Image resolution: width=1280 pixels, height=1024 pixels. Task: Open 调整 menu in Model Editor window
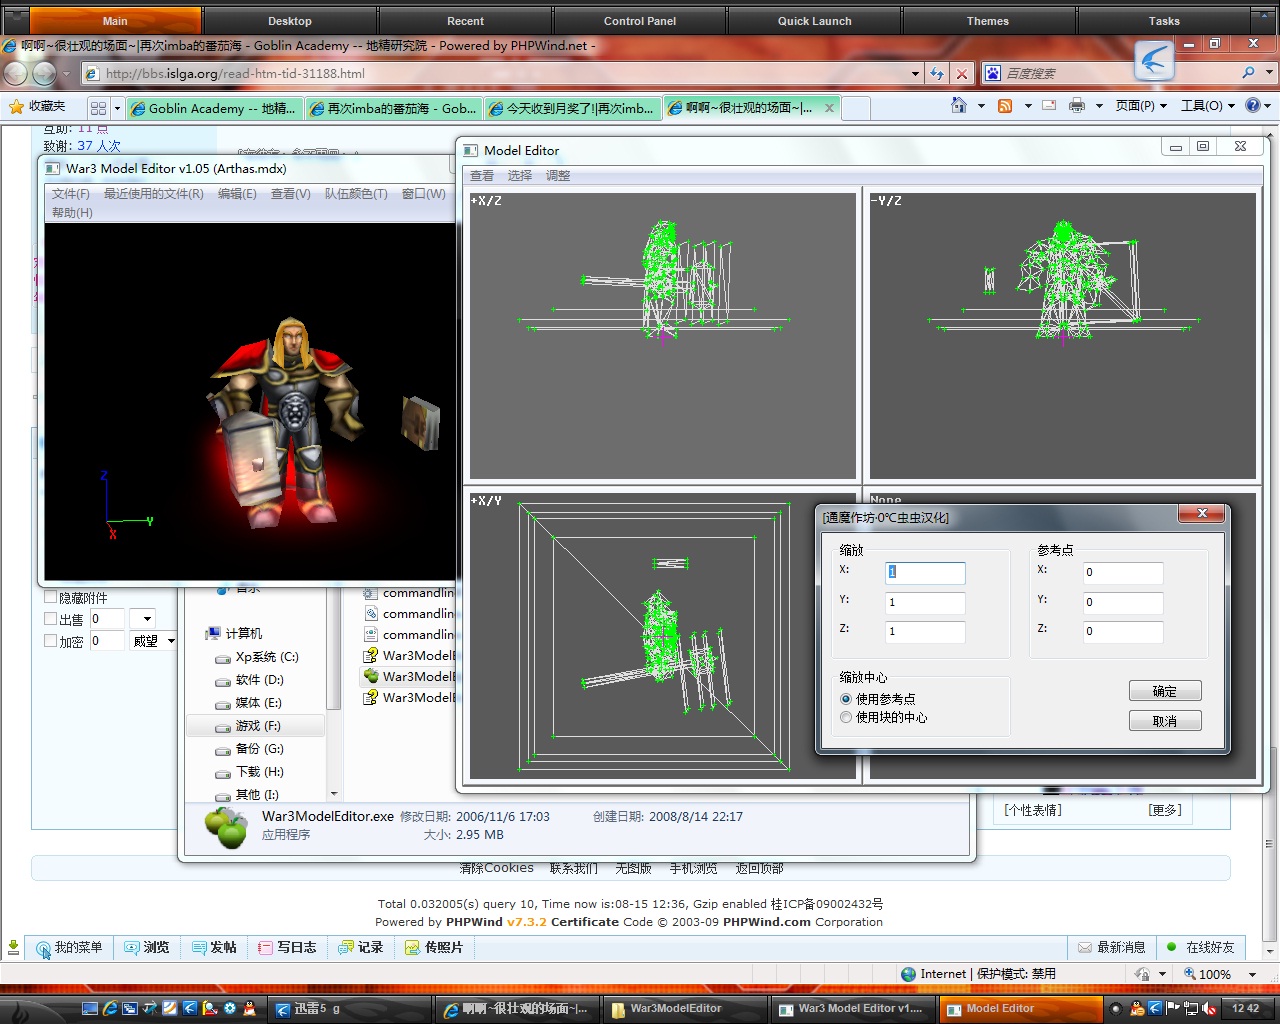(x=558, y=176)
